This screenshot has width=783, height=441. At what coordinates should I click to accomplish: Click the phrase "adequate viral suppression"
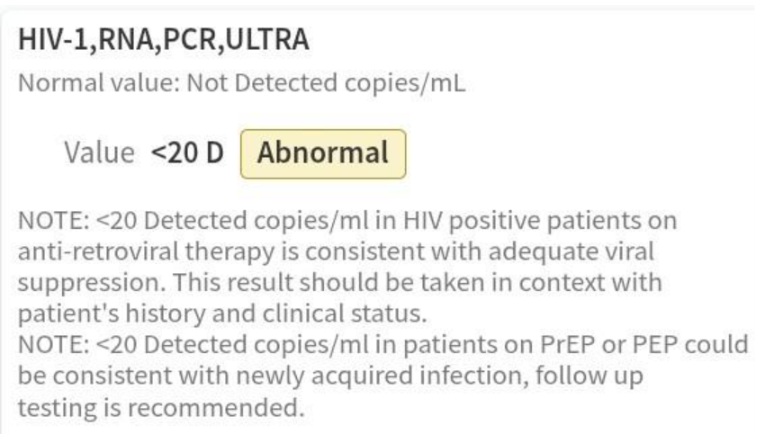[x=540, y=251]
